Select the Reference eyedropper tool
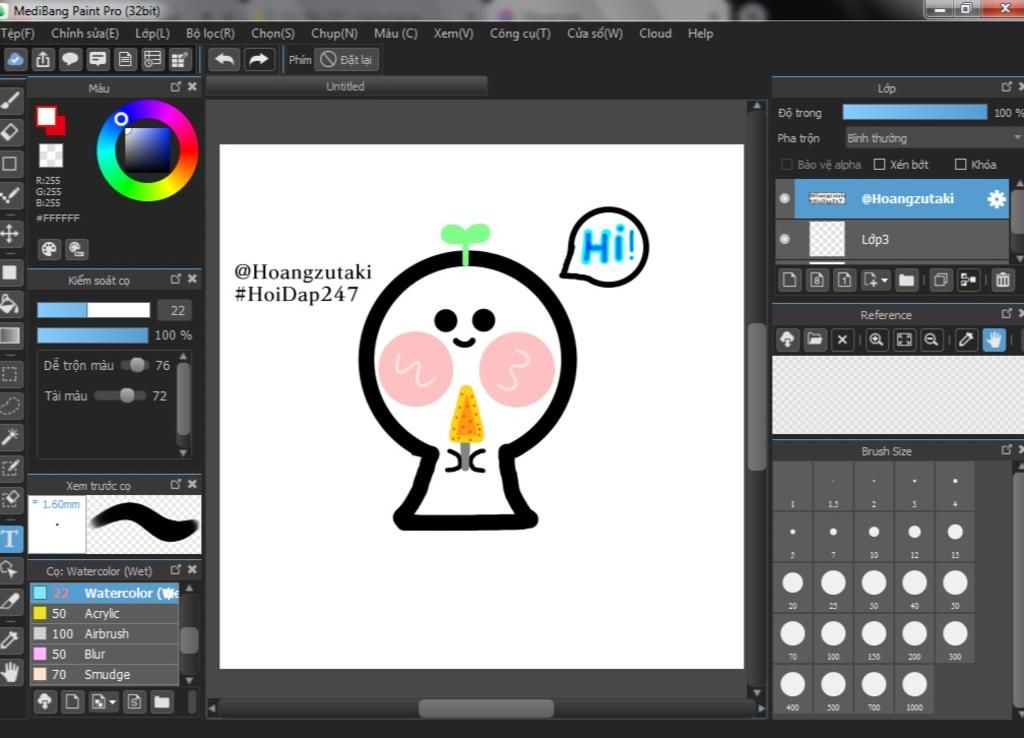1024x738 pixels. [x=966, y=340]
